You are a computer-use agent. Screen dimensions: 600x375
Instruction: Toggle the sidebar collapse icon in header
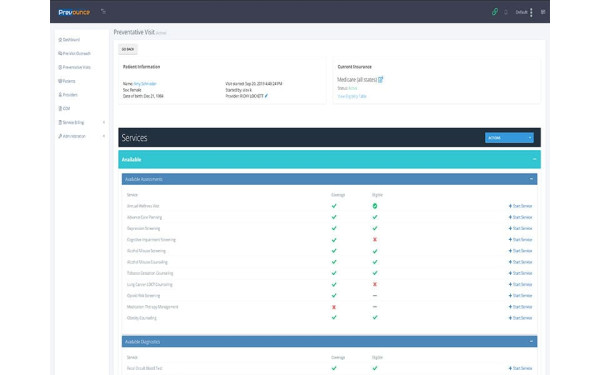pos(103,11)
